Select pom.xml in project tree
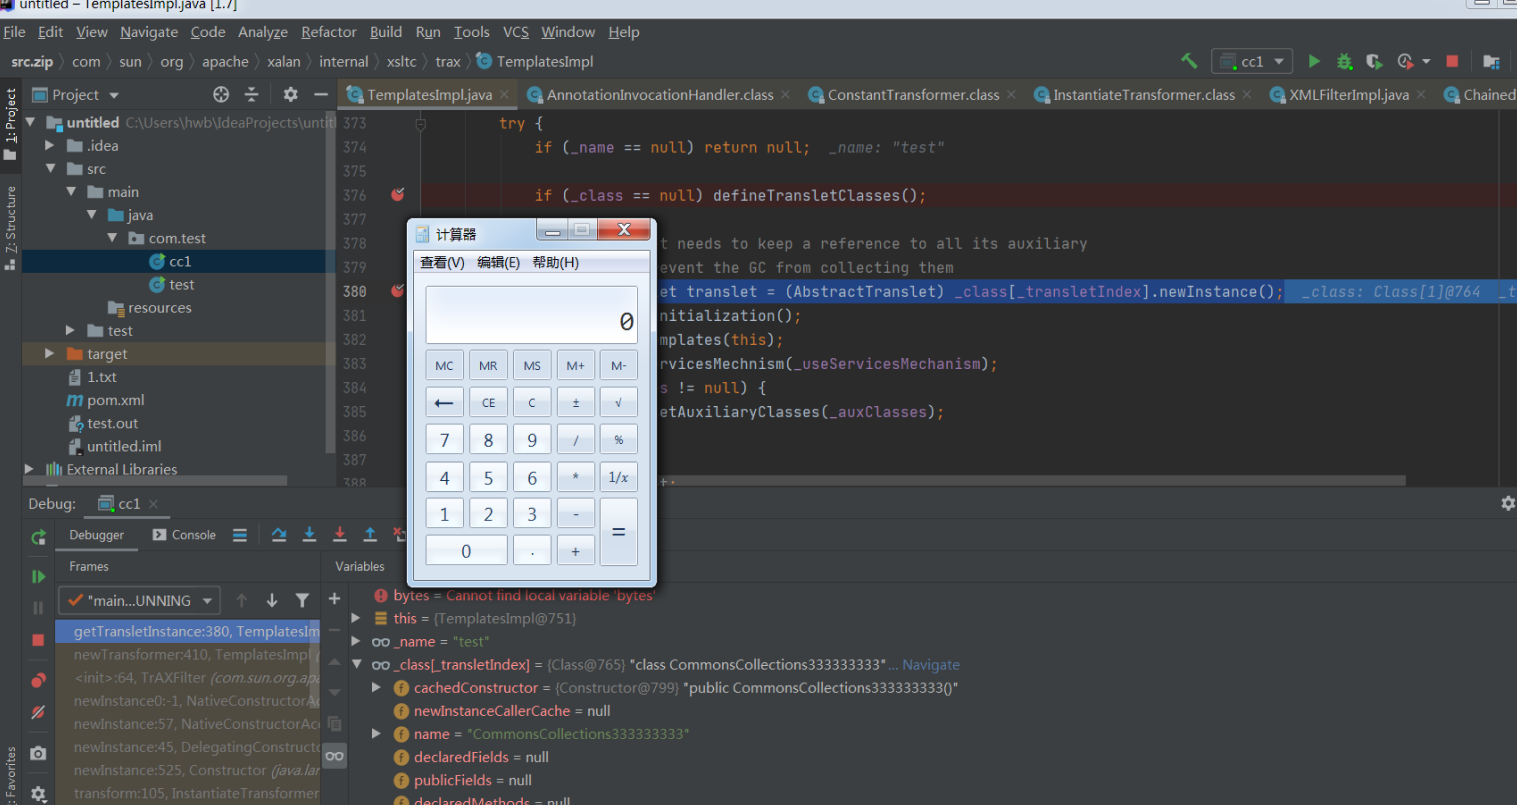The image size is (1517, 805). tap(115, 400)
